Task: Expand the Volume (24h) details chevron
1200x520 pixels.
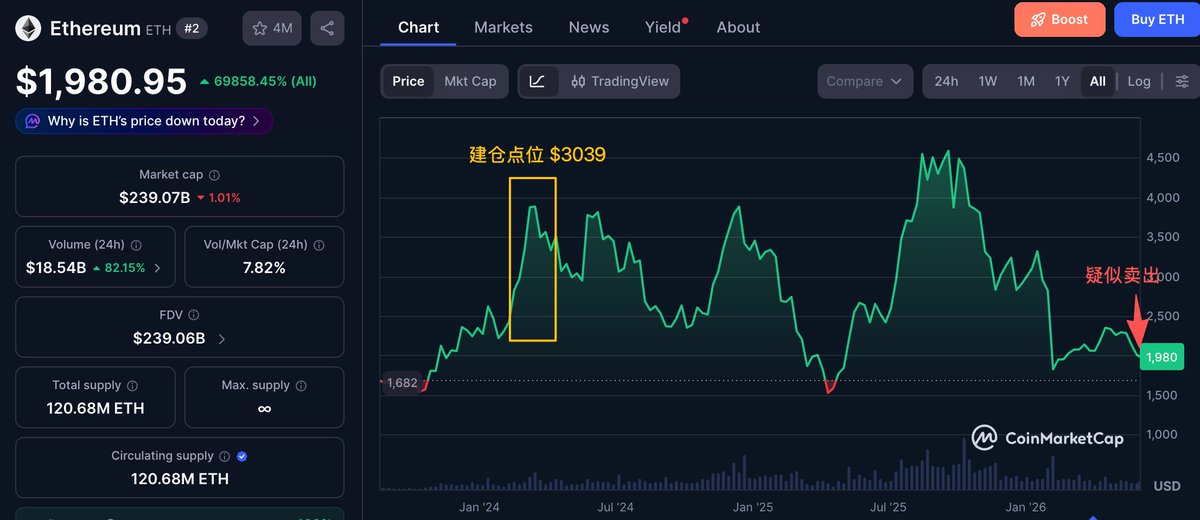Action: (157, 268)
